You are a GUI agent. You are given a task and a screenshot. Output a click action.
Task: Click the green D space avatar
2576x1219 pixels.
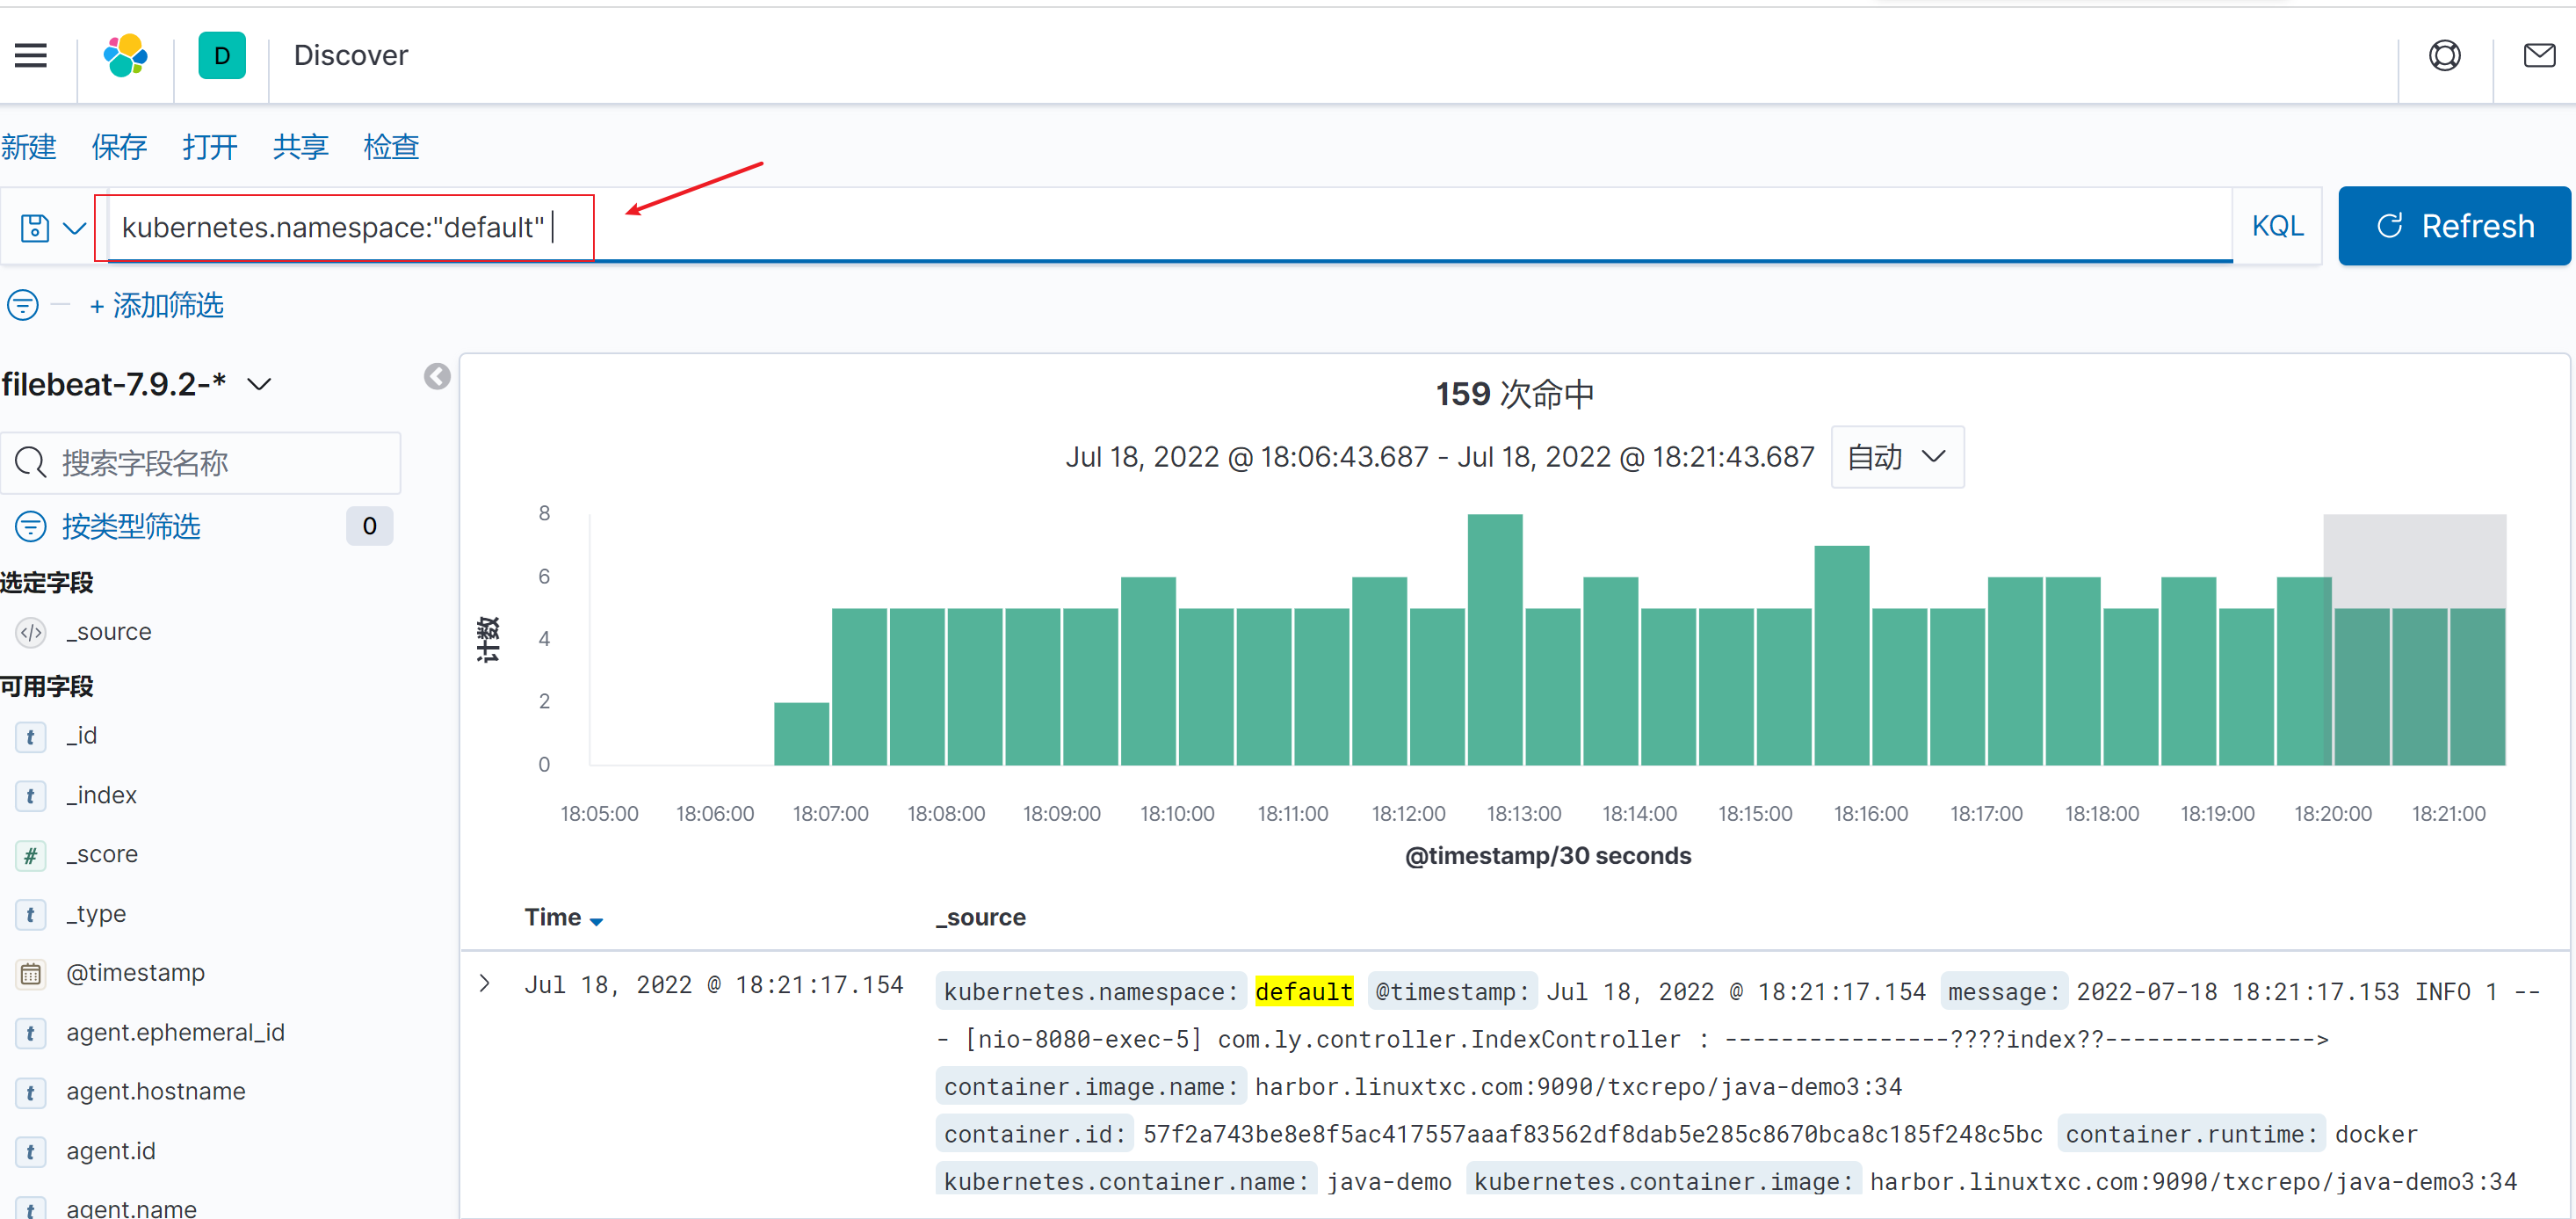coord(221,55)
